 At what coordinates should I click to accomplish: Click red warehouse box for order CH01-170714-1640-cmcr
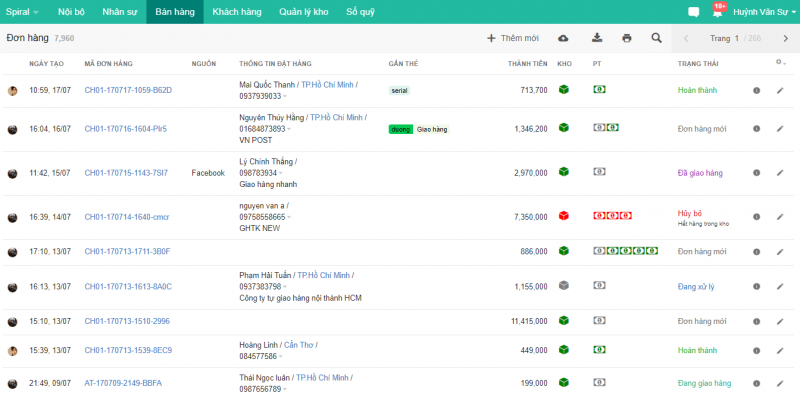[x=564, y=216]
